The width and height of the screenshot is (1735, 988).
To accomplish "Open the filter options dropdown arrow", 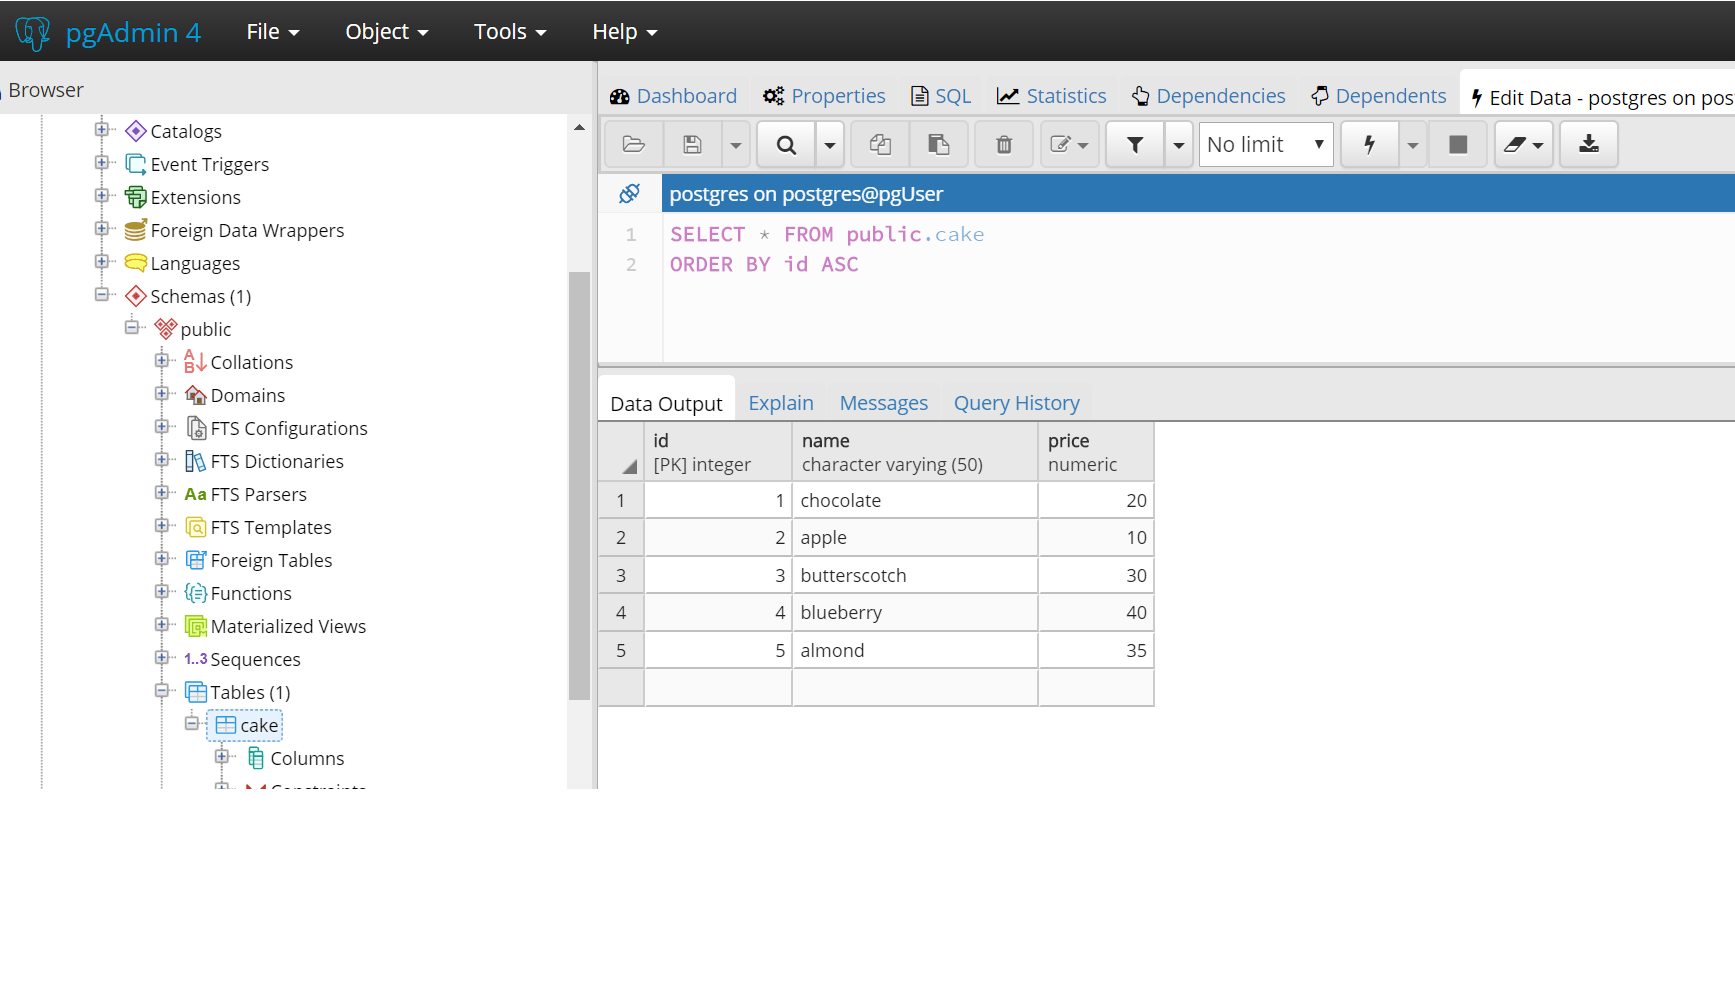I will (x=1179, y=145).
